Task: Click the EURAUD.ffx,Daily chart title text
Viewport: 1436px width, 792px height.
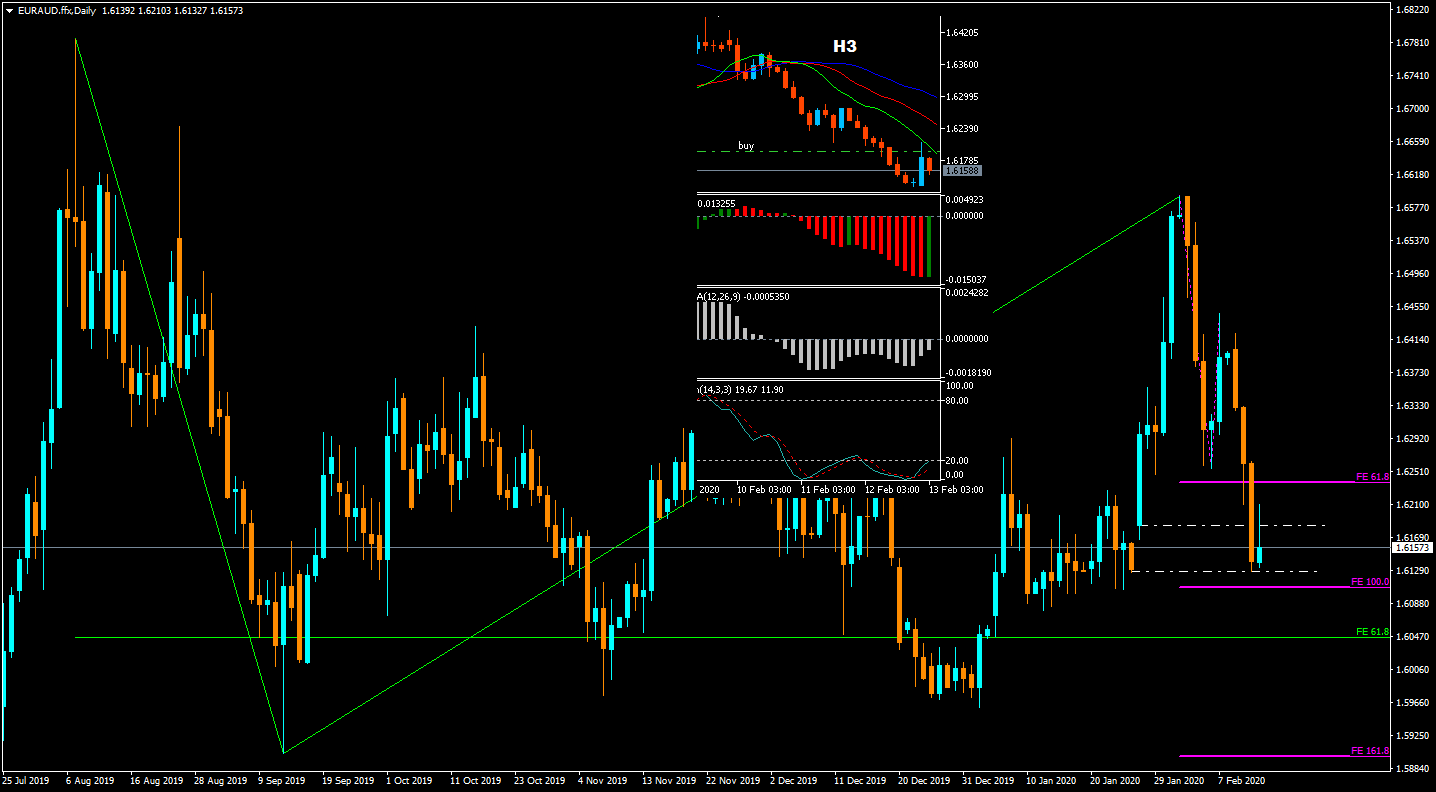Action: pyautogui.click(x=56, y=10)
